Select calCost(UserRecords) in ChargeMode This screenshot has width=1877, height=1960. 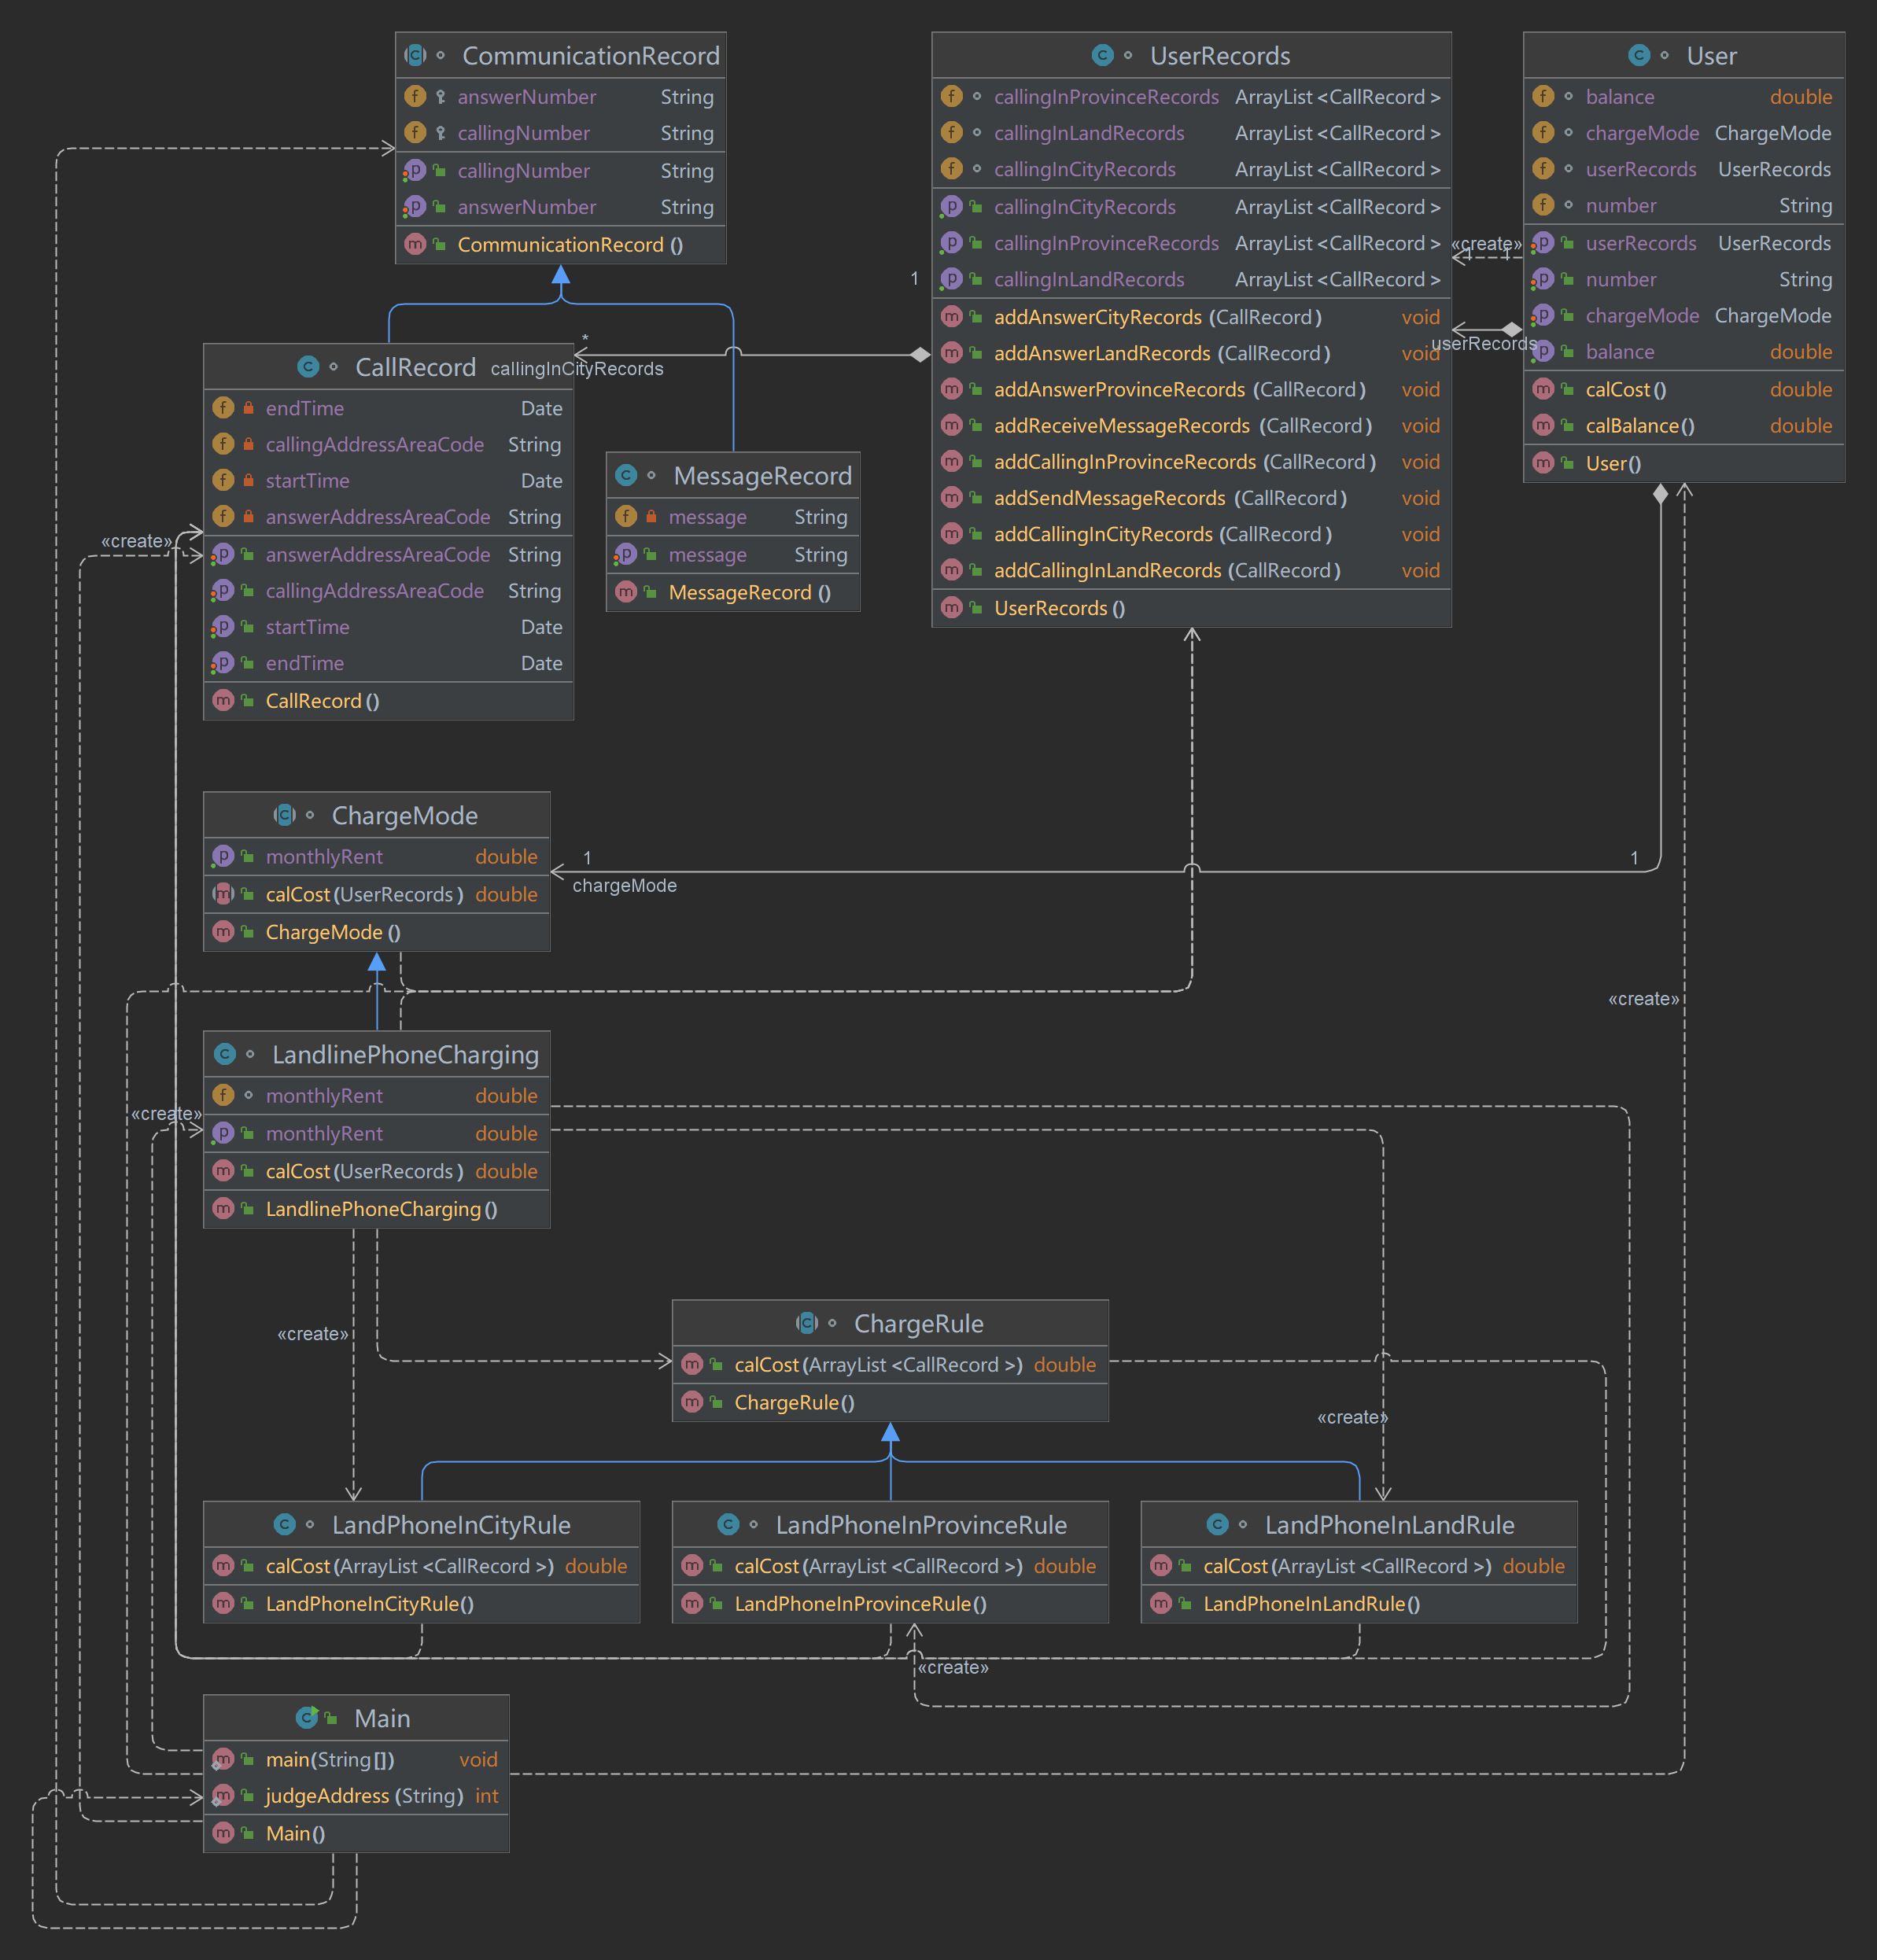[x=364, y=895]
